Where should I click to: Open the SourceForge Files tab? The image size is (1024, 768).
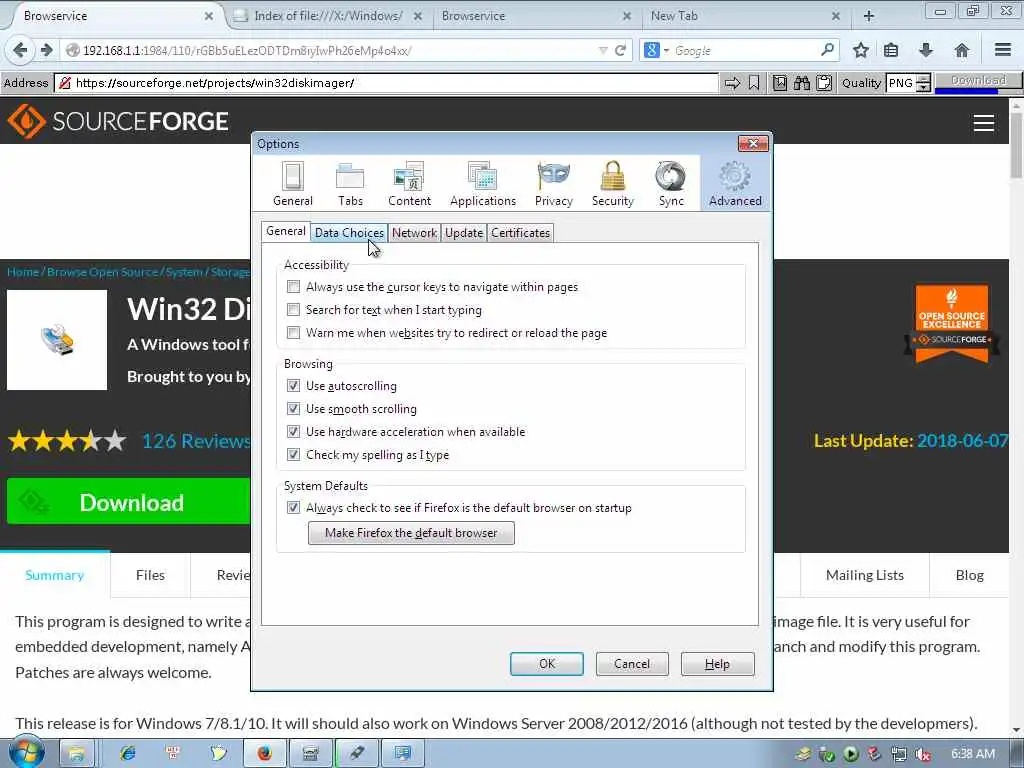150,575
